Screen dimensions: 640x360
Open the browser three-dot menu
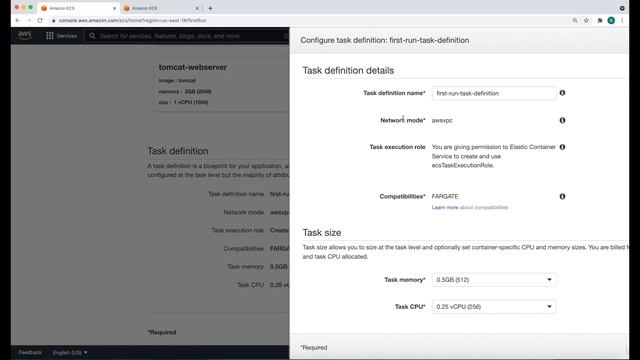622,20
